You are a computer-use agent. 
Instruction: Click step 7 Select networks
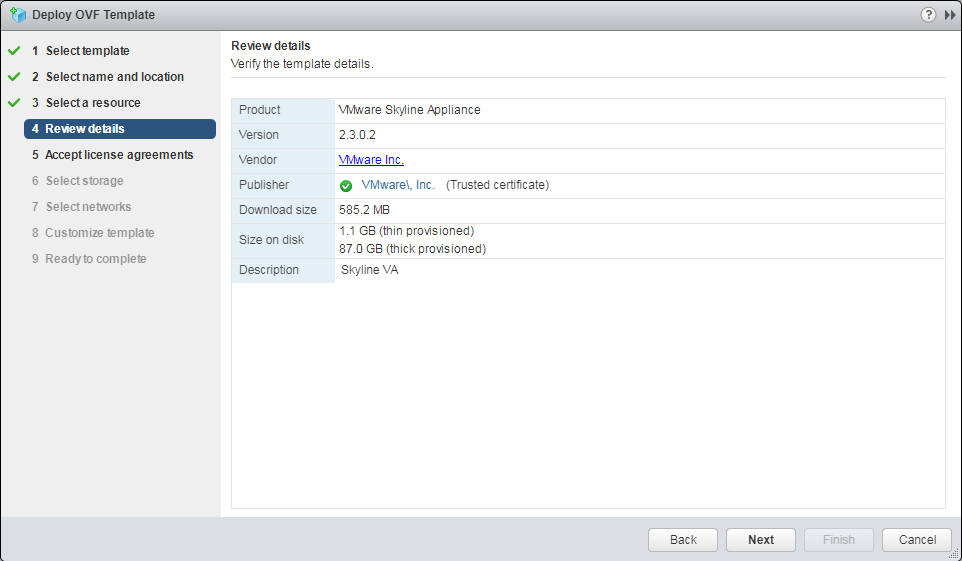(82, 207)
